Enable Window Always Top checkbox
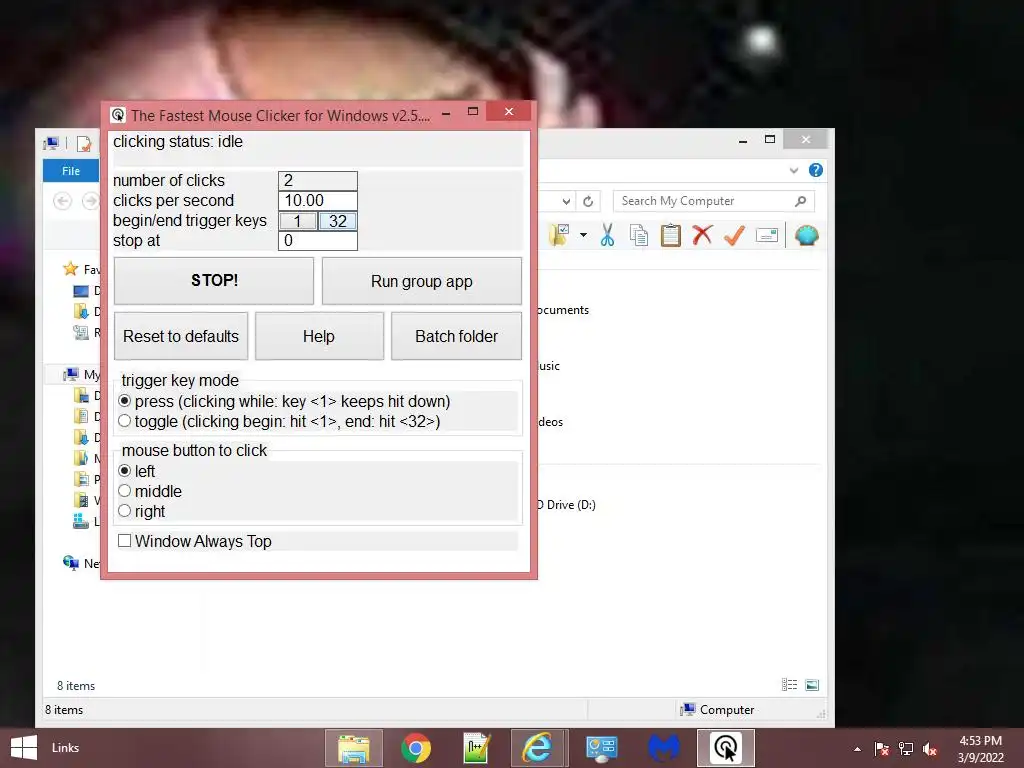 click(125, 541)
